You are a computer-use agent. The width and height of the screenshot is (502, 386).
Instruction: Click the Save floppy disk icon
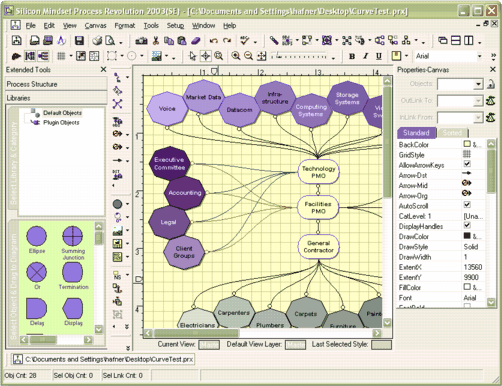pos(79,41)
